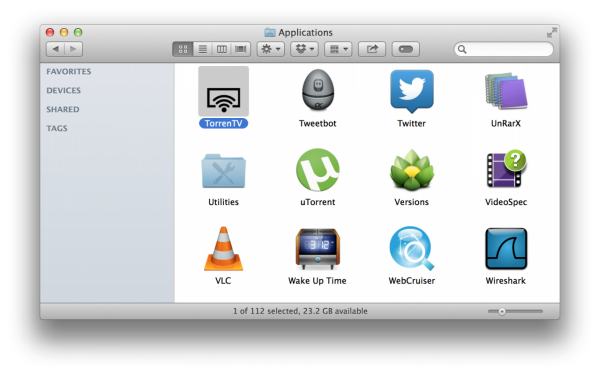Click the Finder search field

point(504,49)
